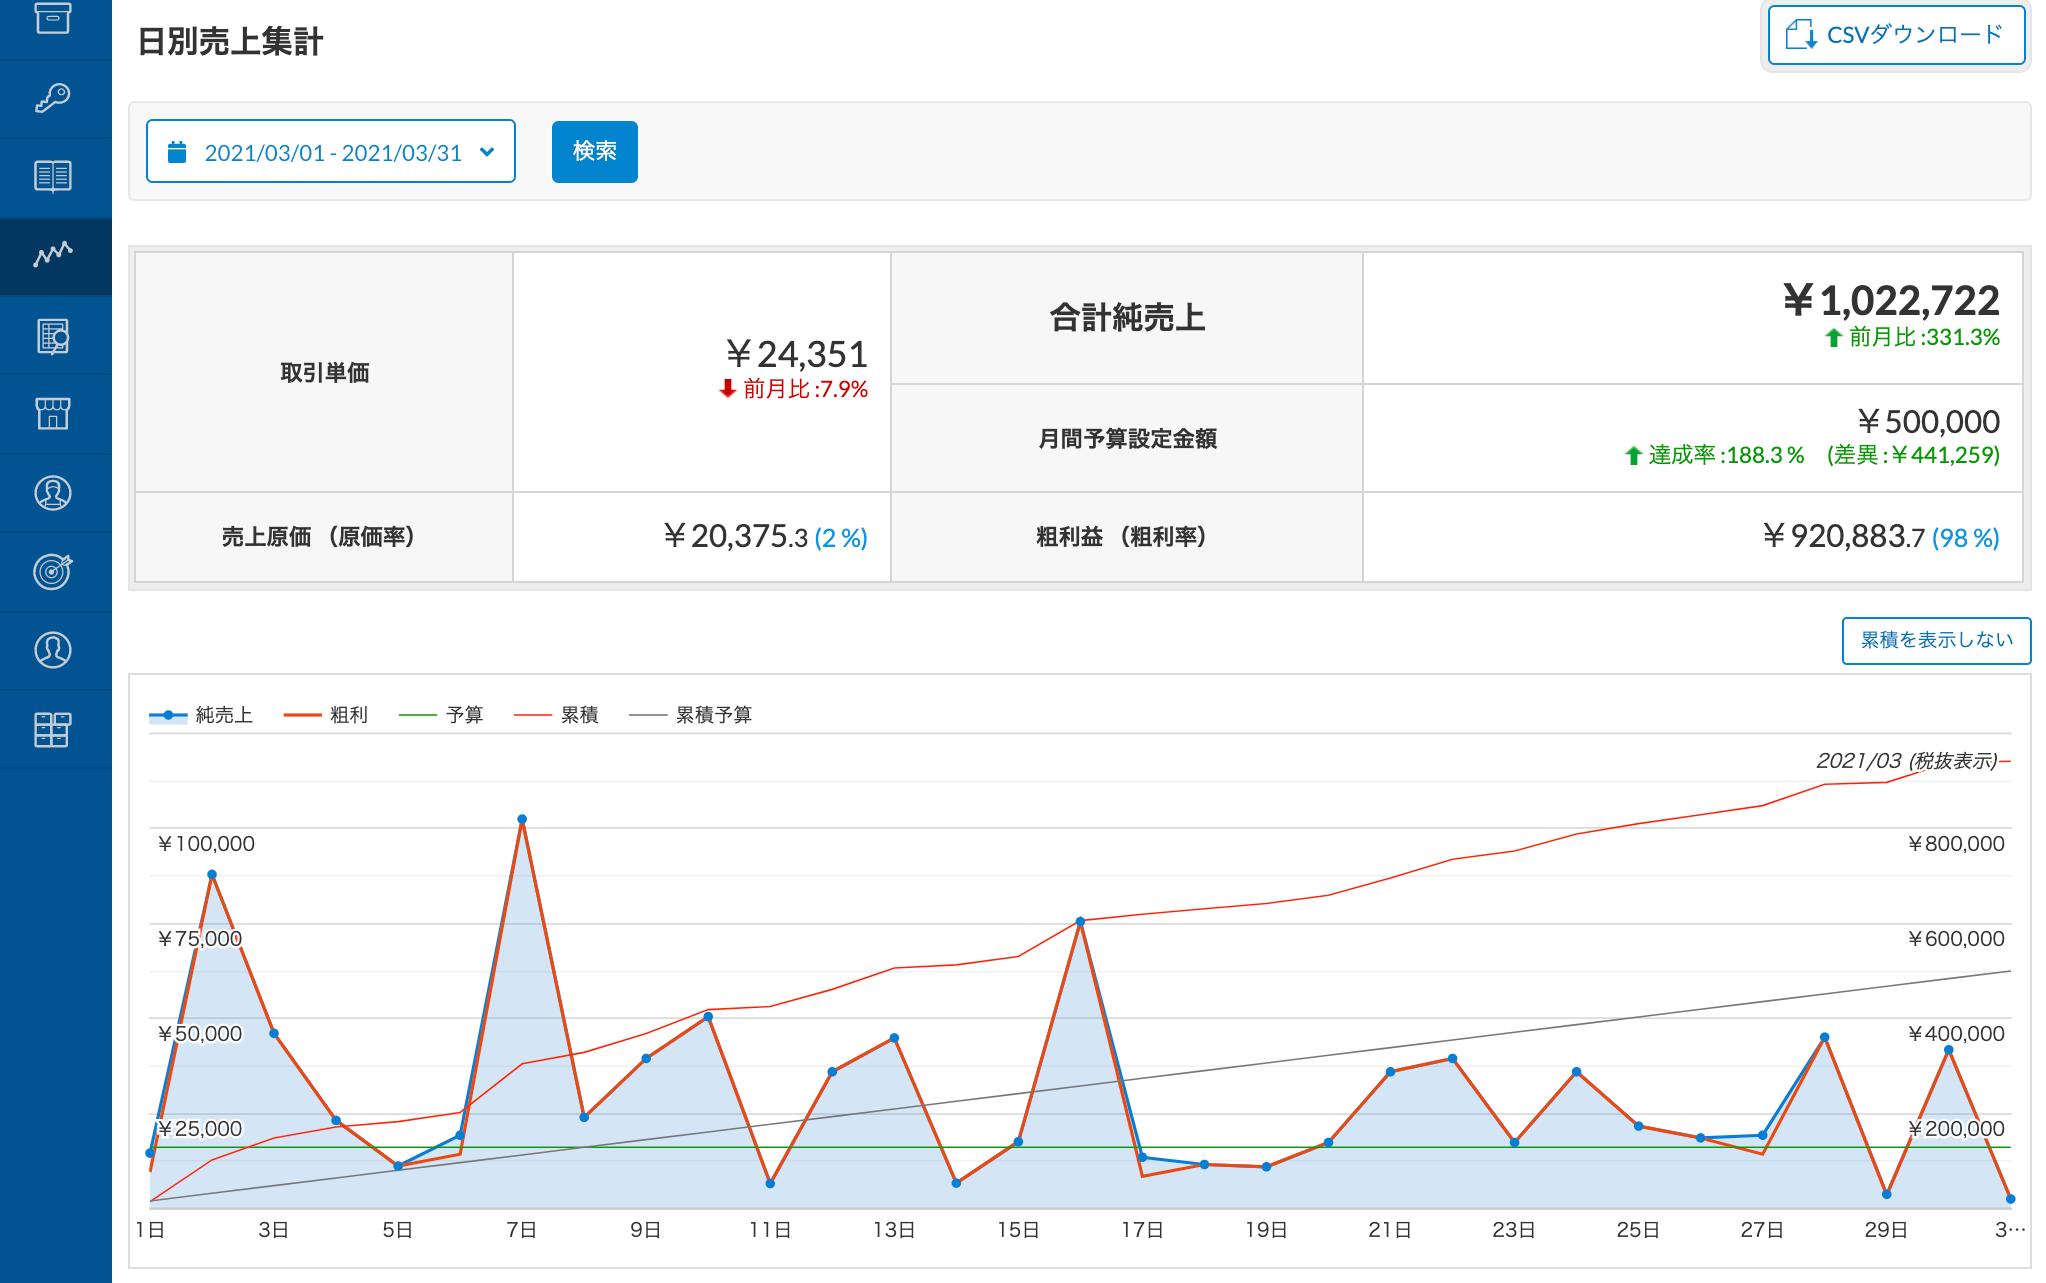Open the staff user sidebar icon
Viewport: 2046px width, 1283px height.
pos(53,650)
